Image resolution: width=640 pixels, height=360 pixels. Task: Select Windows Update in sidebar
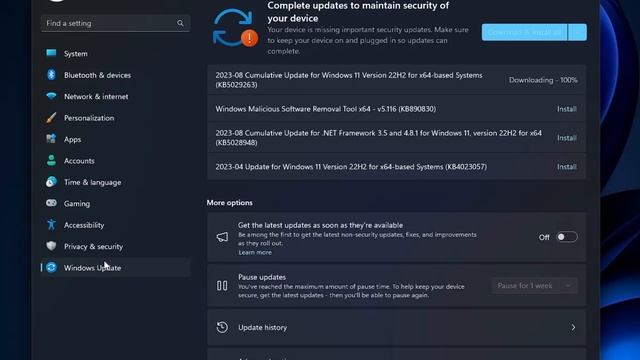pos(116,268)
